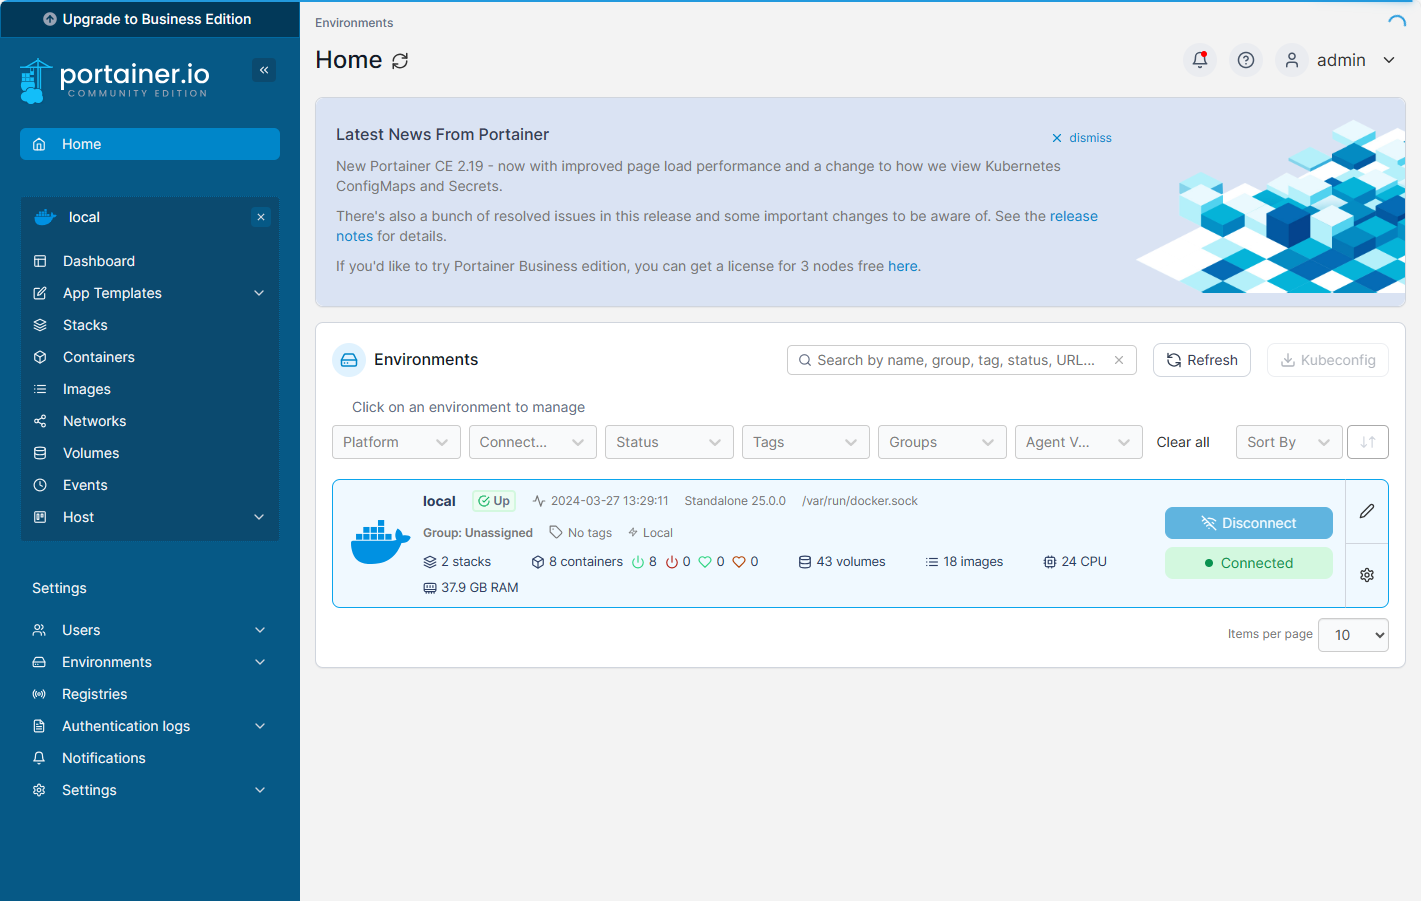
Task: Open the Sort By dropdown
Action: point(1289,442)
